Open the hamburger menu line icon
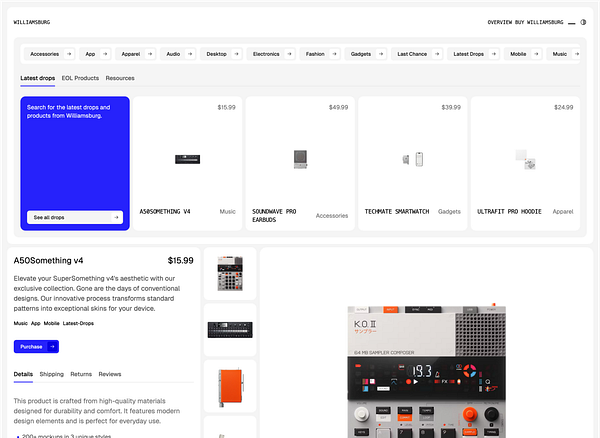The image size is (600, 438). pos(572,23)
